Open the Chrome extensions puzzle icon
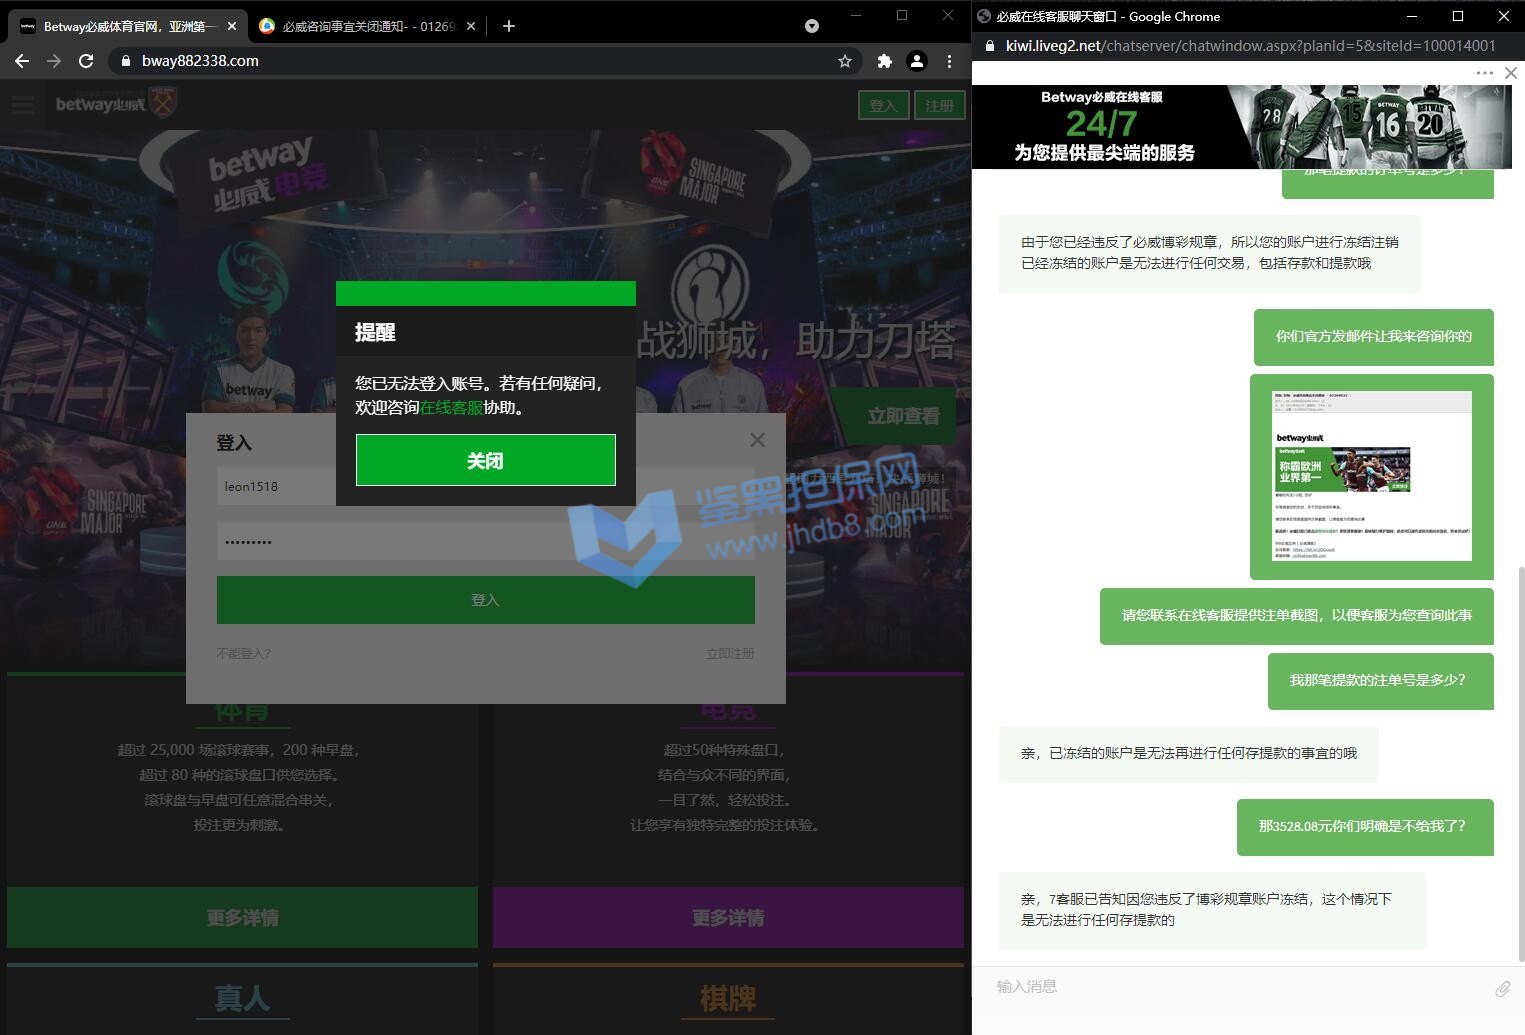The width and height of the screenshot is (1525, 1035). [x=884, y=61]
